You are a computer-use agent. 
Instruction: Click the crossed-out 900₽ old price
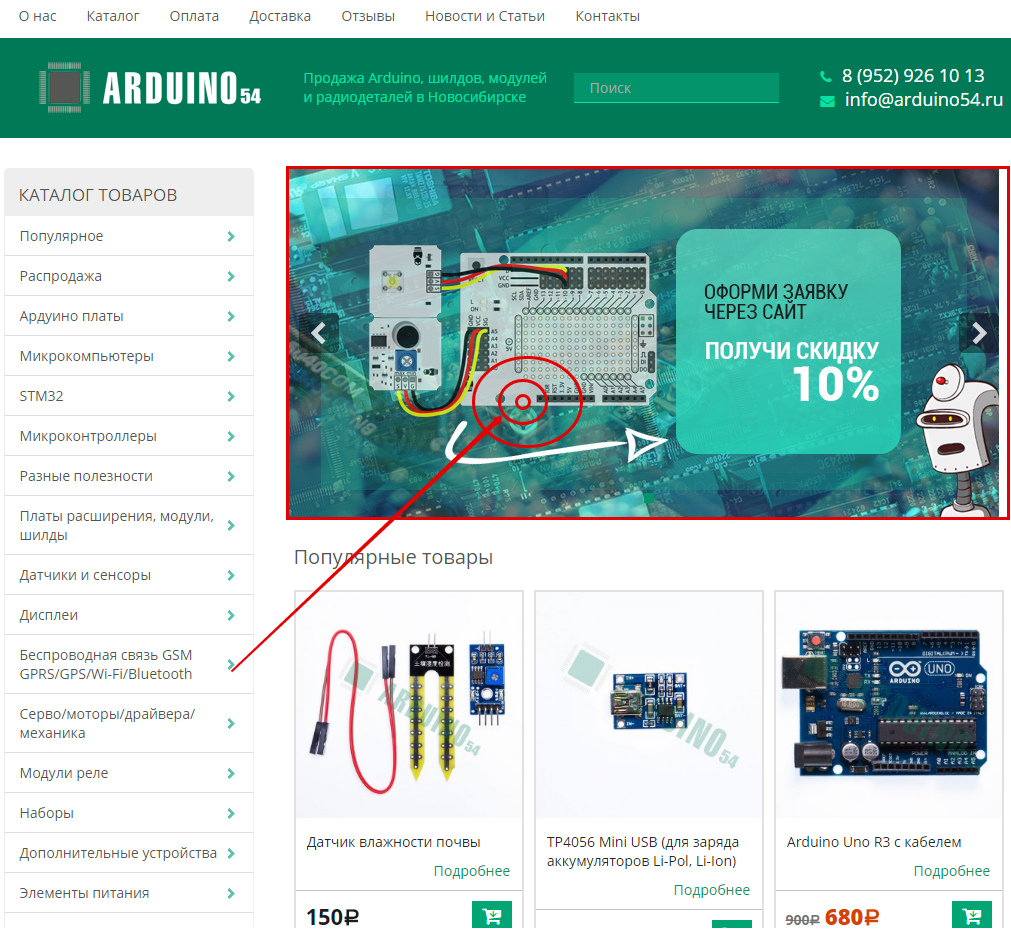coord(802,919)
